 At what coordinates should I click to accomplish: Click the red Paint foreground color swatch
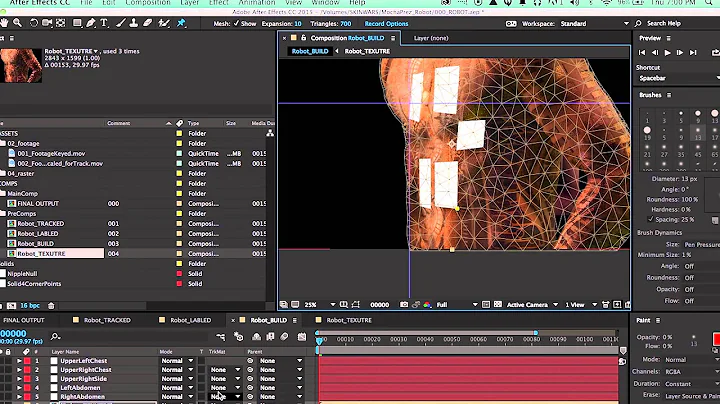coord(716,339)
